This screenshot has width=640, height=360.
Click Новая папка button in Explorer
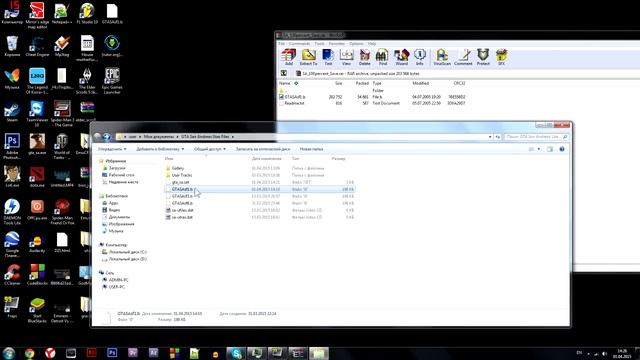[311, 149]
